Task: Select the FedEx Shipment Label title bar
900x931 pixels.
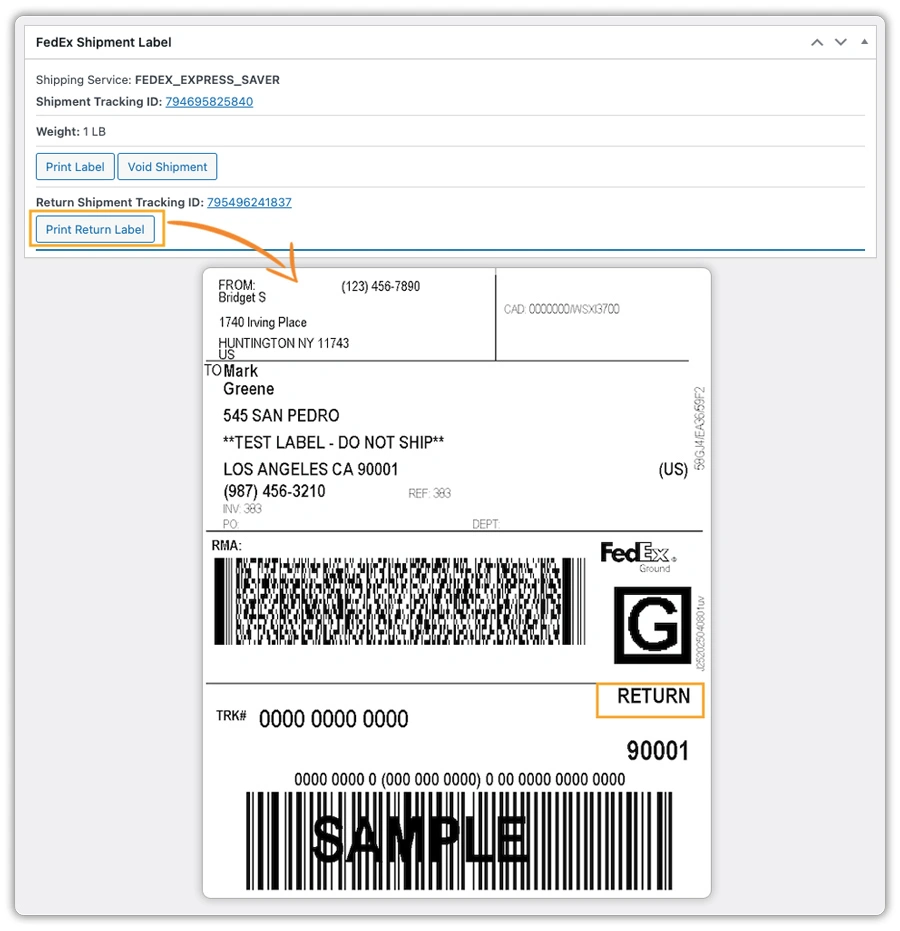Action: point(103,42)
